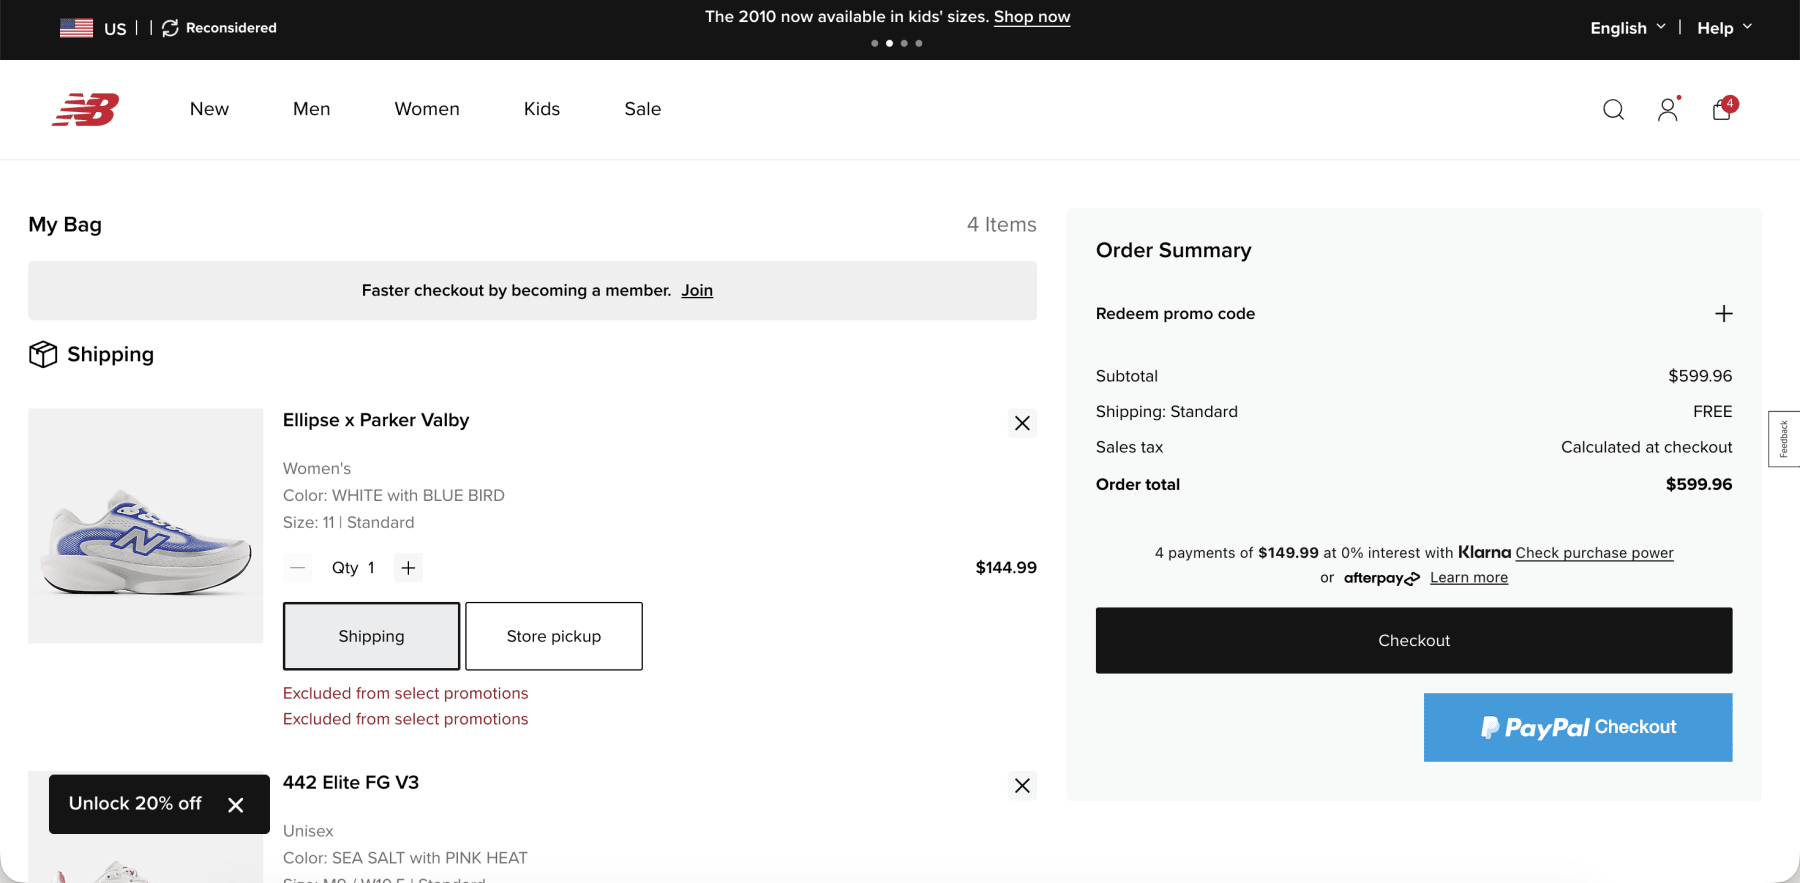This screenshot has height=883, width=1800.
Task: Open the Reconsidered link
Action: (x=219, y=28)
